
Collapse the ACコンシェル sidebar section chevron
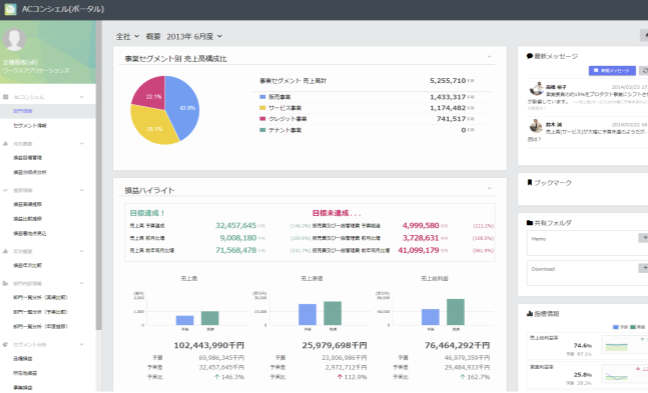[x=81, y=97]
